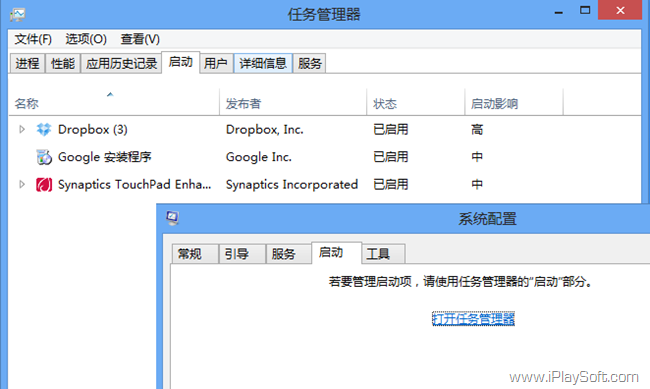Open the 查看(V) menu
This screenshot has width=650, height=389.
(x=140, y=39)
